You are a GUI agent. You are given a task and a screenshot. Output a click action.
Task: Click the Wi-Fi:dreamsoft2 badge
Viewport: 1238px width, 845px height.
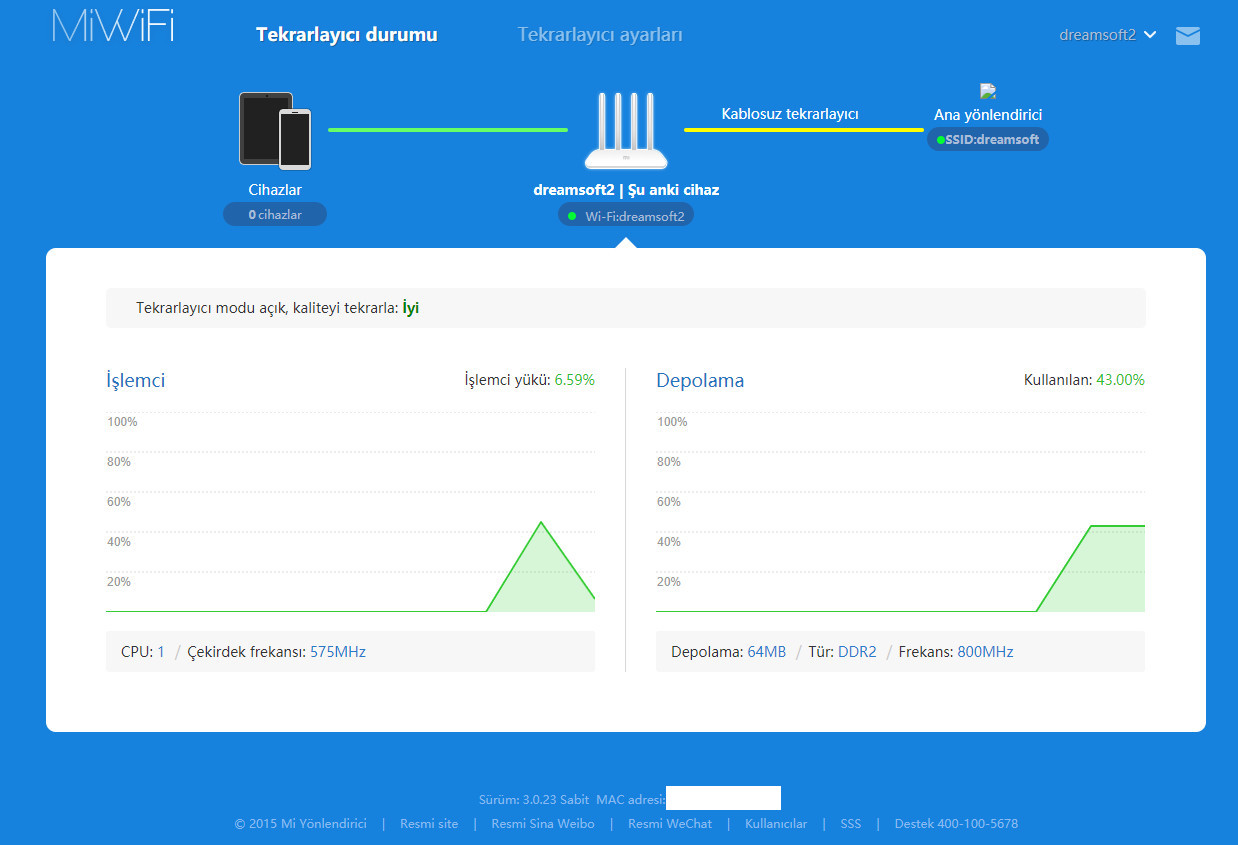626,215
